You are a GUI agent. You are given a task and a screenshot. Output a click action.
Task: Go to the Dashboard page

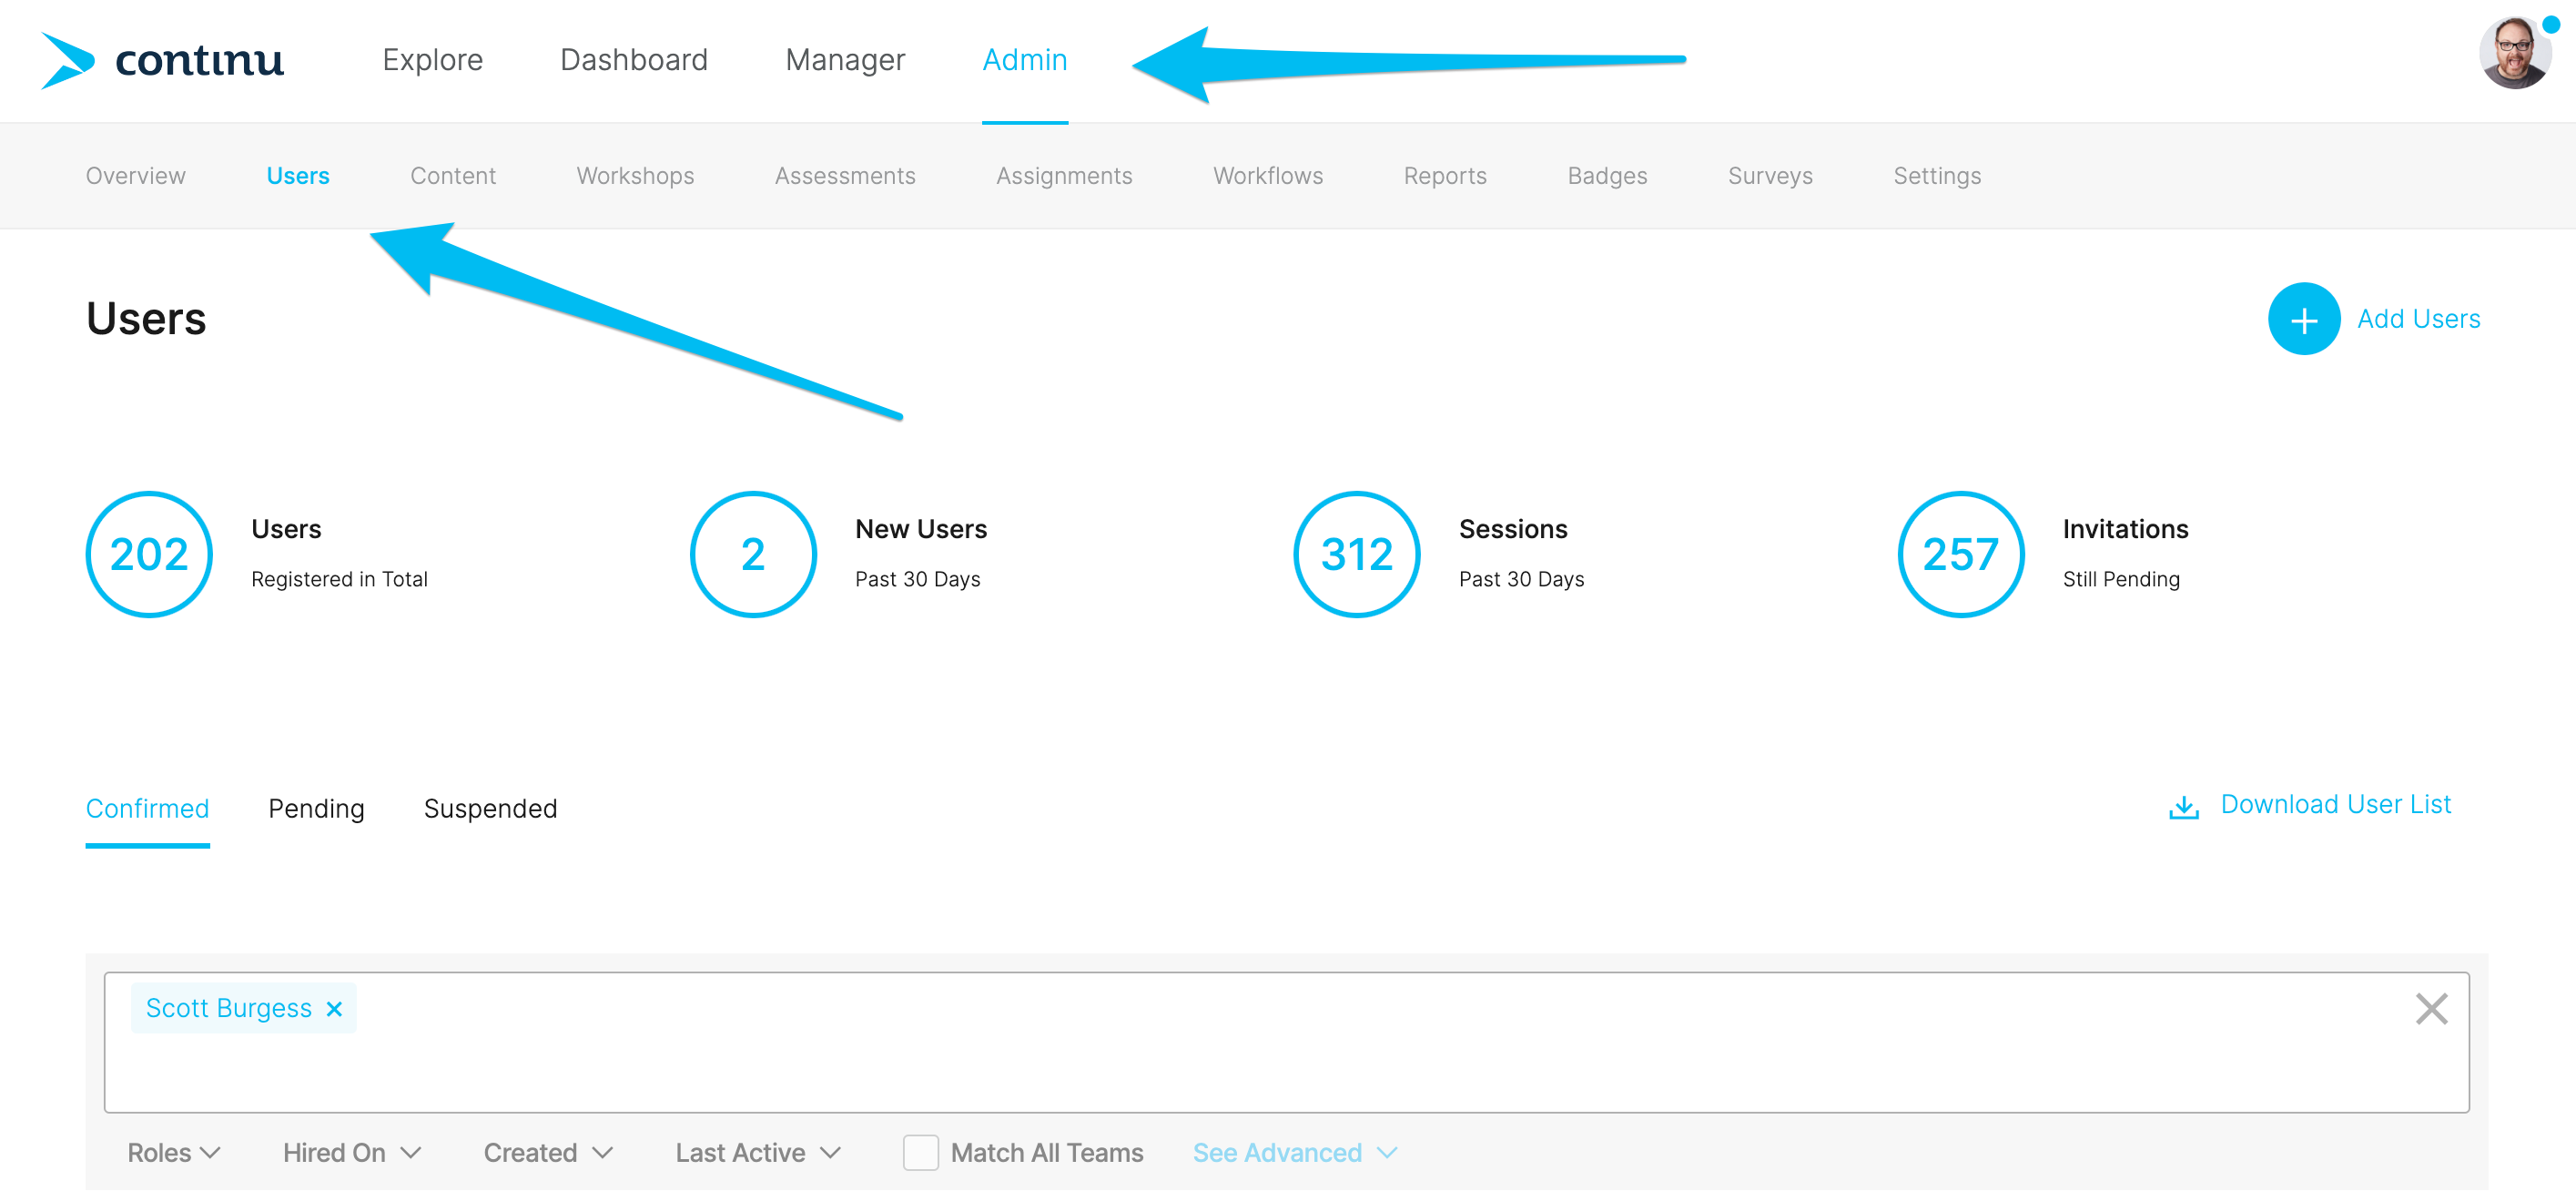coord(633,60)
